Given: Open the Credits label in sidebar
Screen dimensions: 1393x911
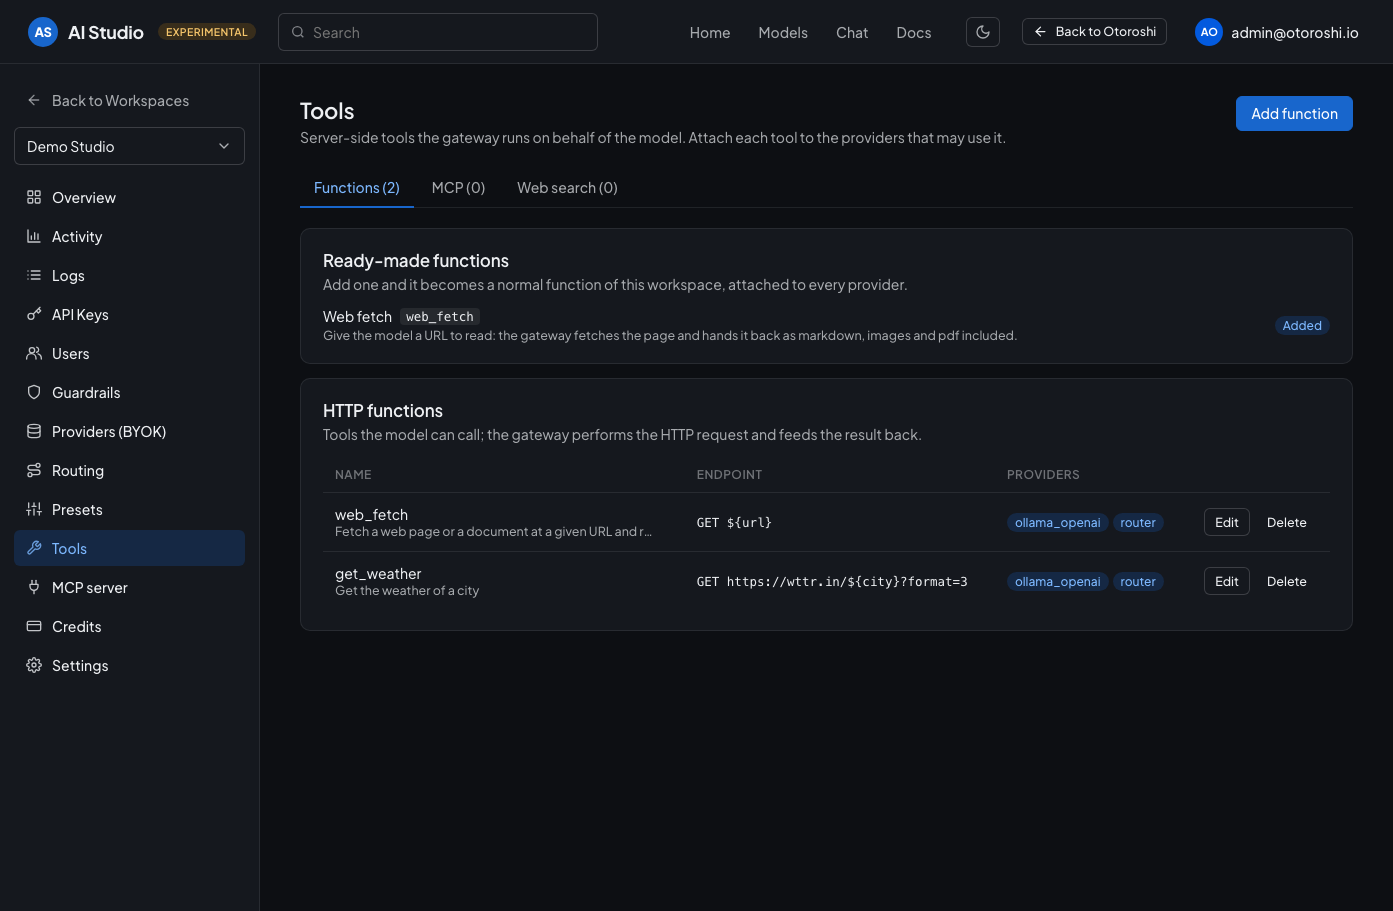Looking at the screenshot, I should coord(77,626).
